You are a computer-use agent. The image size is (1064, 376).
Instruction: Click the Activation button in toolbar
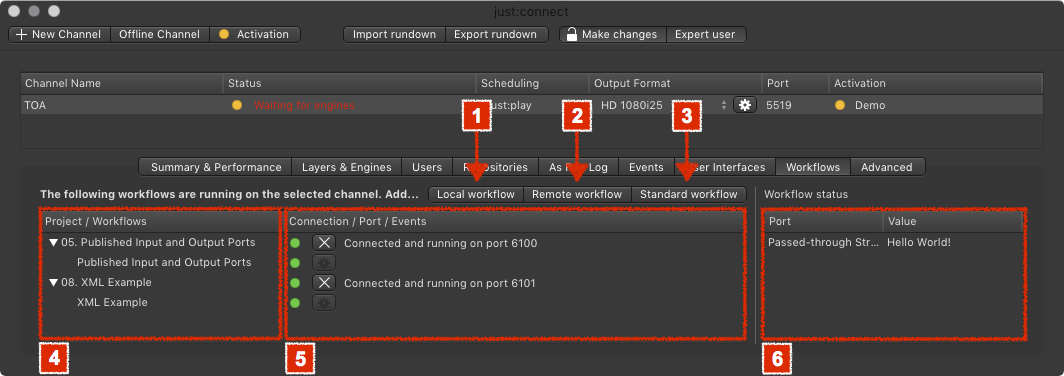[254, 35]
